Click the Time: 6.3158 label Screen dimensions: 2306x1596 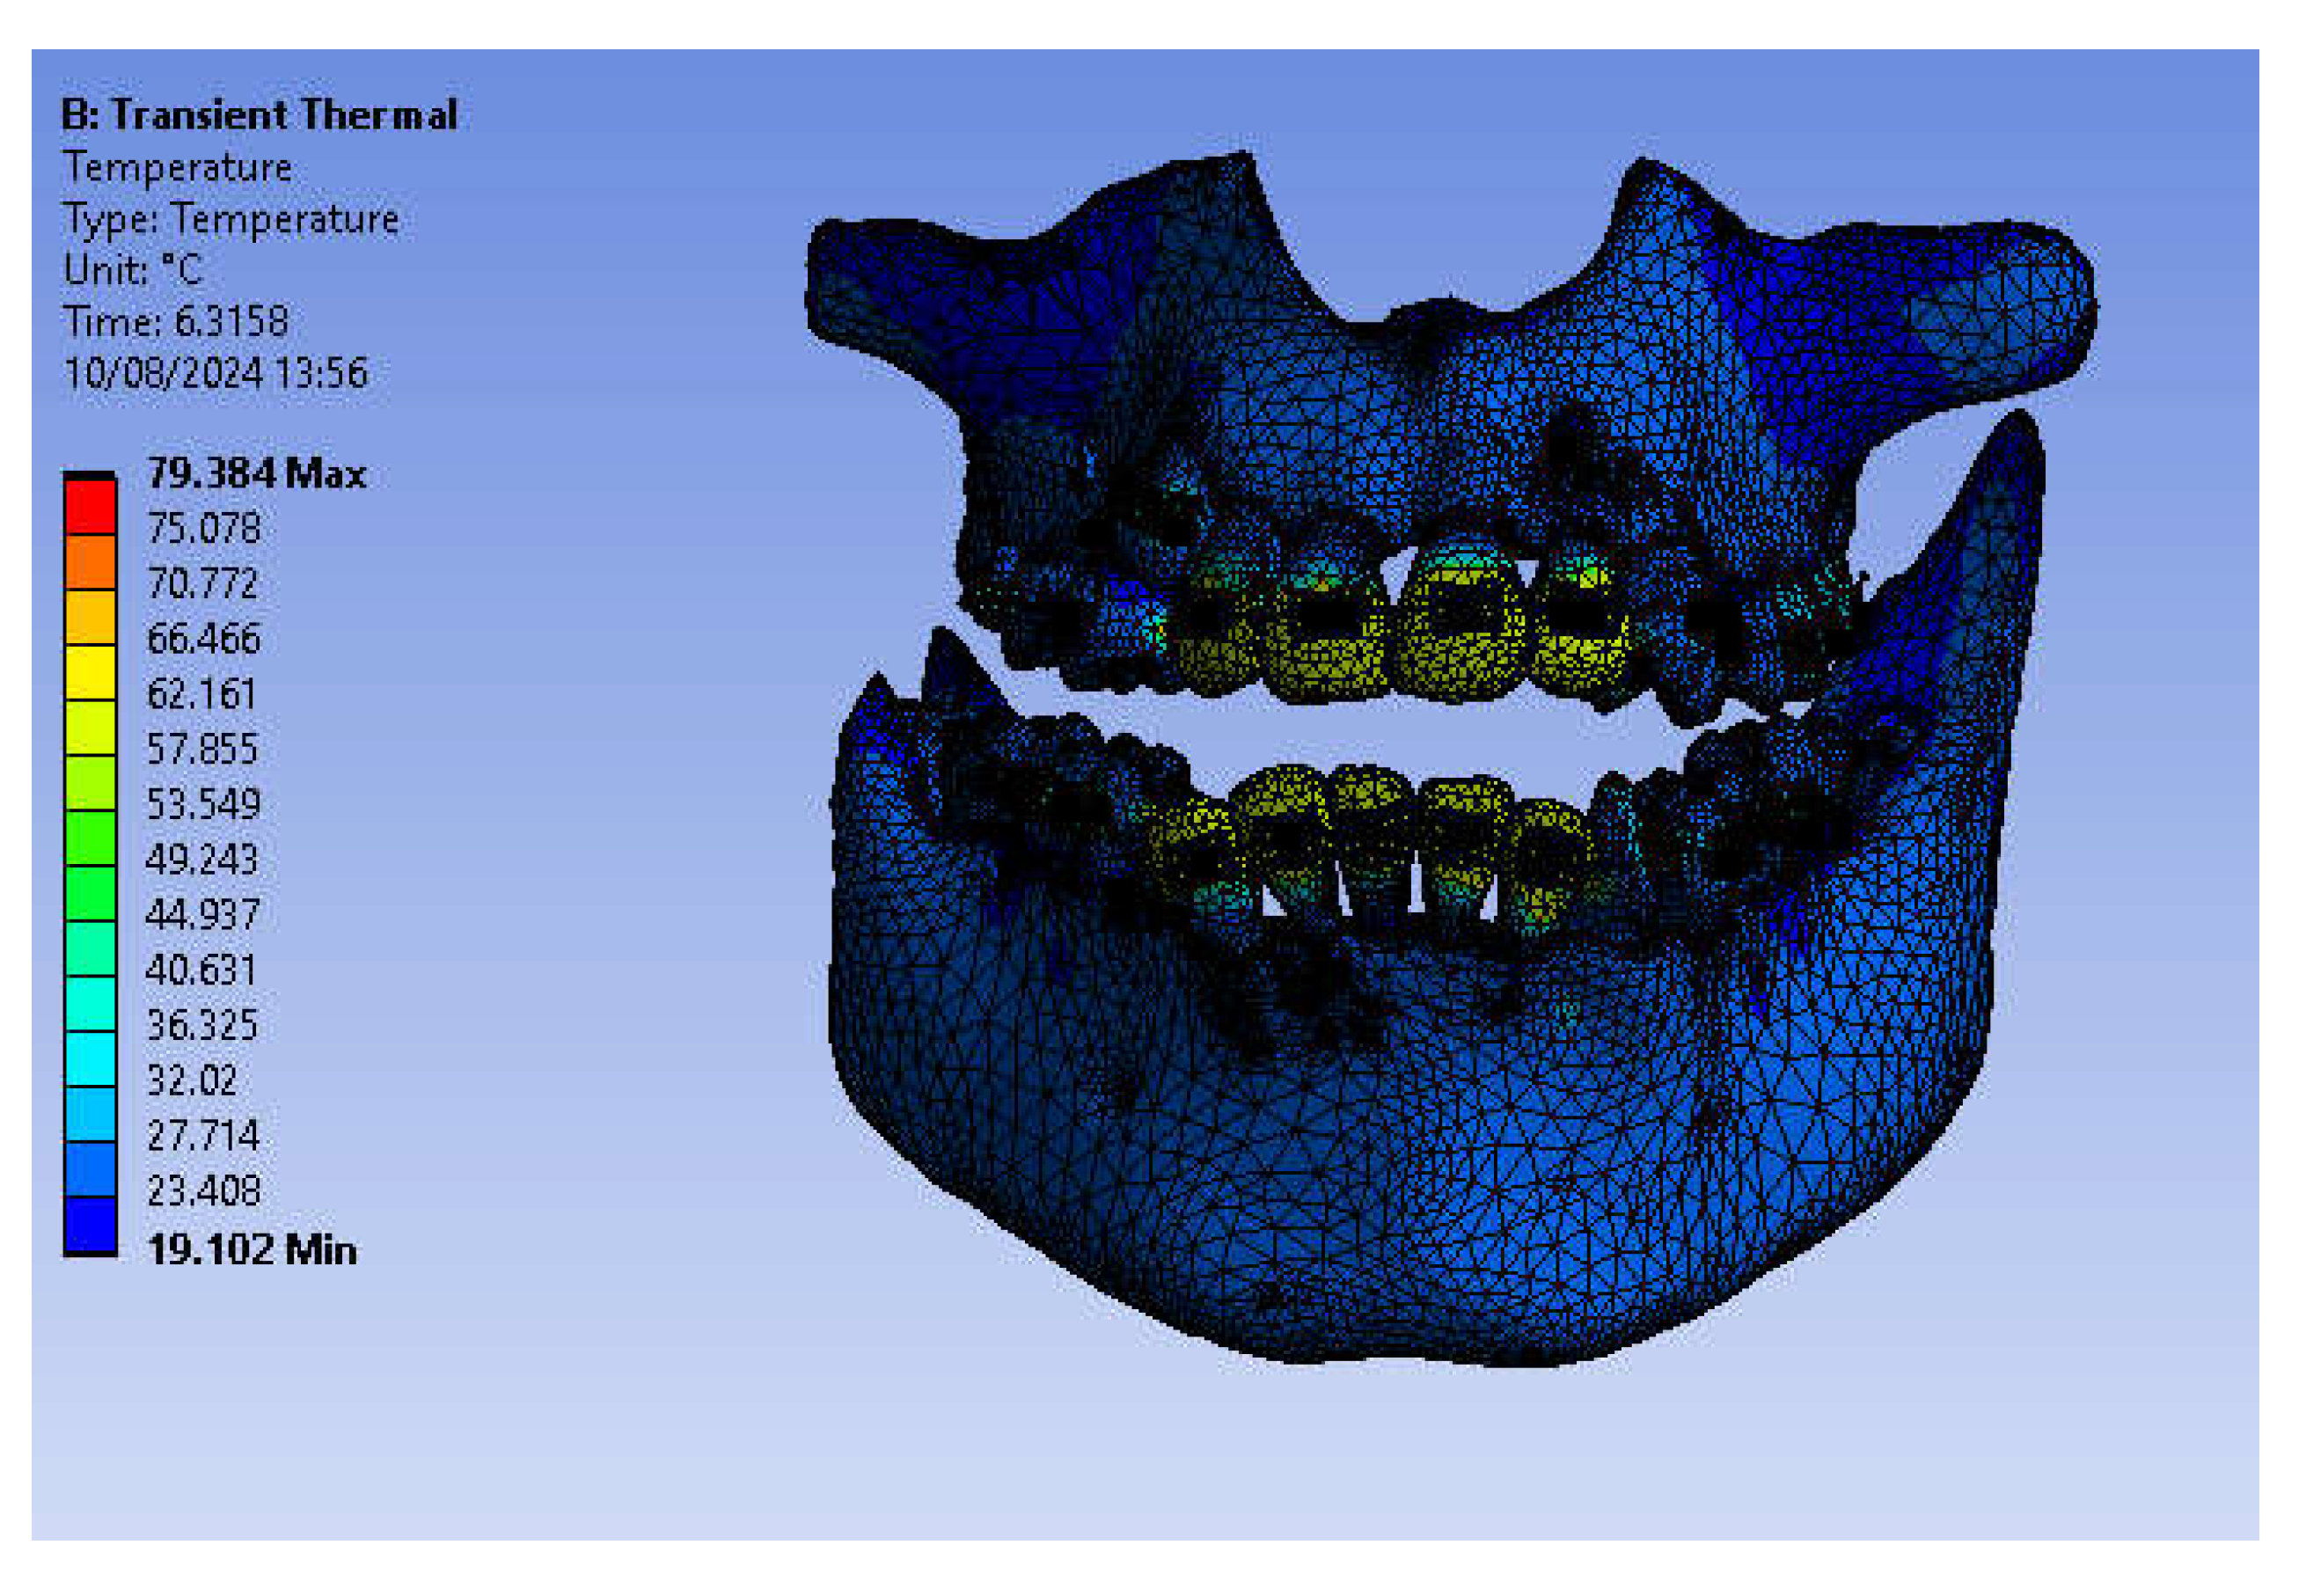coord(176,322)
